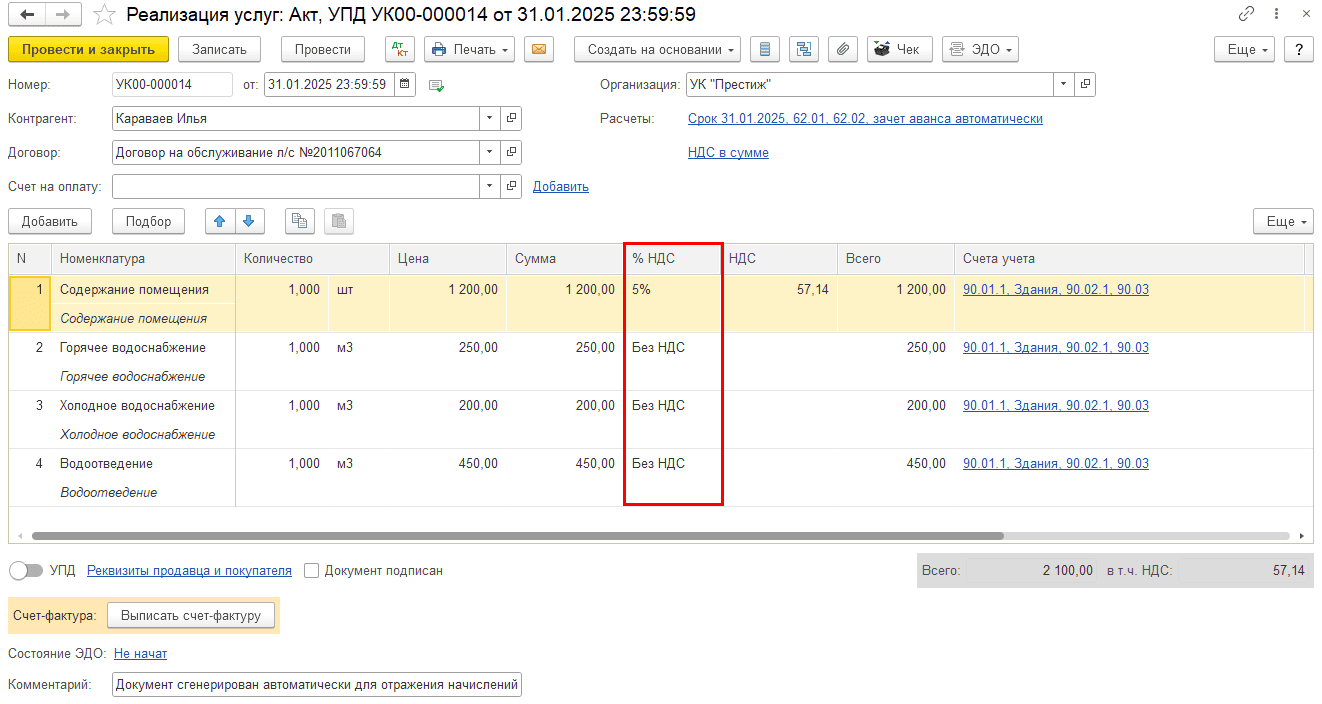1322x704 pixels.
Task: Expand the Контрагент field dropdown arrow
Action: 489,118
